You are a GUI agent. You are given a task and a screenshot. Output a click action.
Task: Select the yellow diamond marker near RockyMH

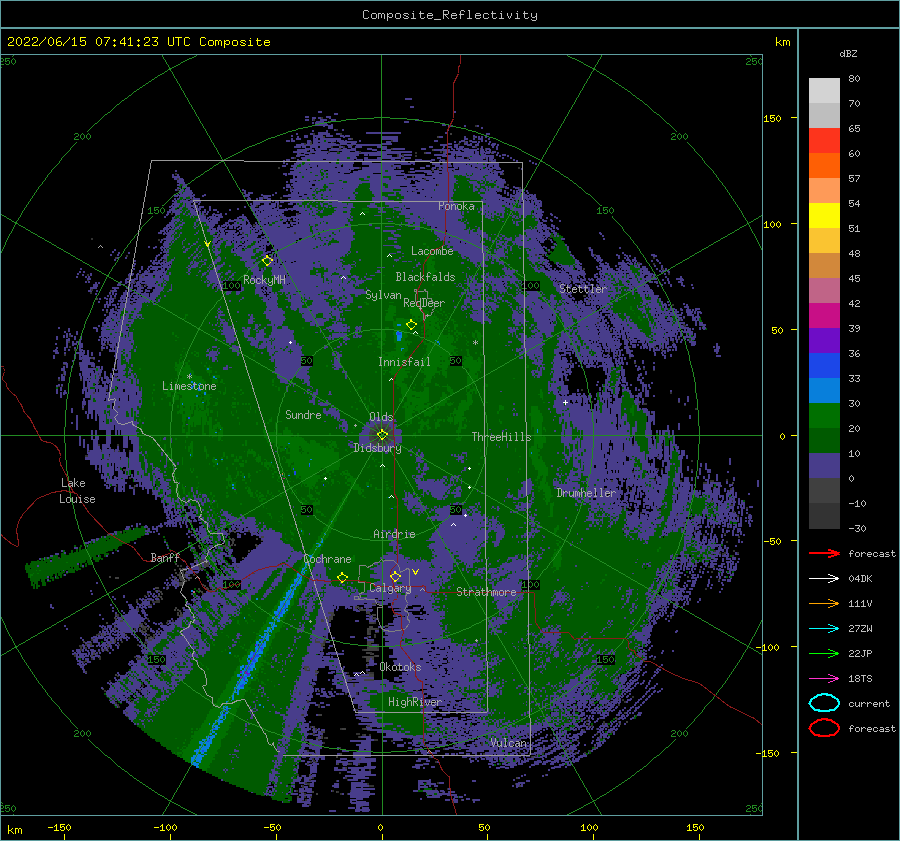pos(267,261)
